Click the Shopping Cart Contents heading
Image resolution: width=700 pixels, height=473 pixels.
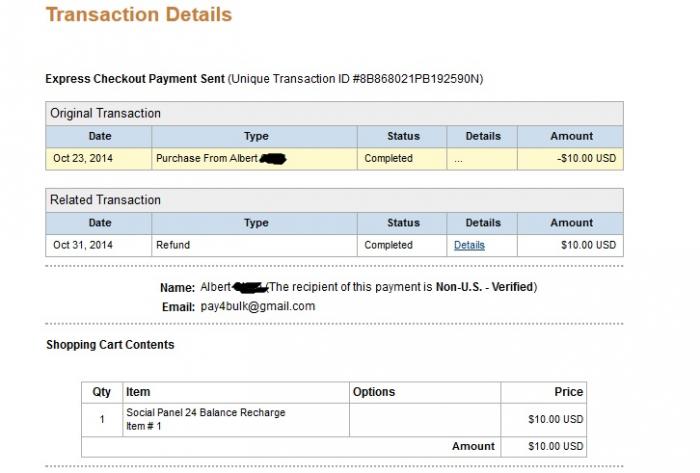click(110, 344)
